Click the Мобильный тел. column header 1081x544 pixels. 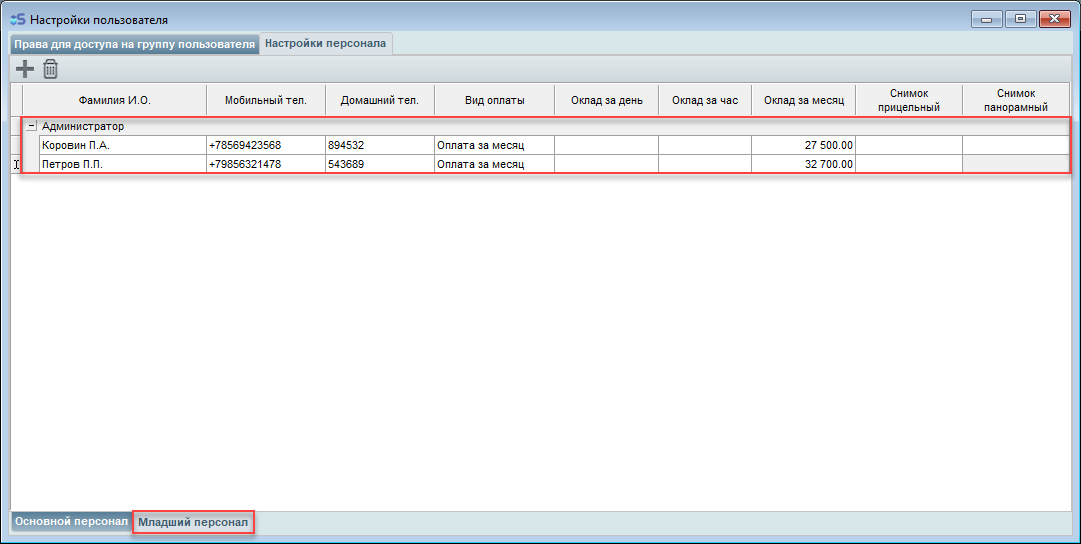tap(265, 100)
